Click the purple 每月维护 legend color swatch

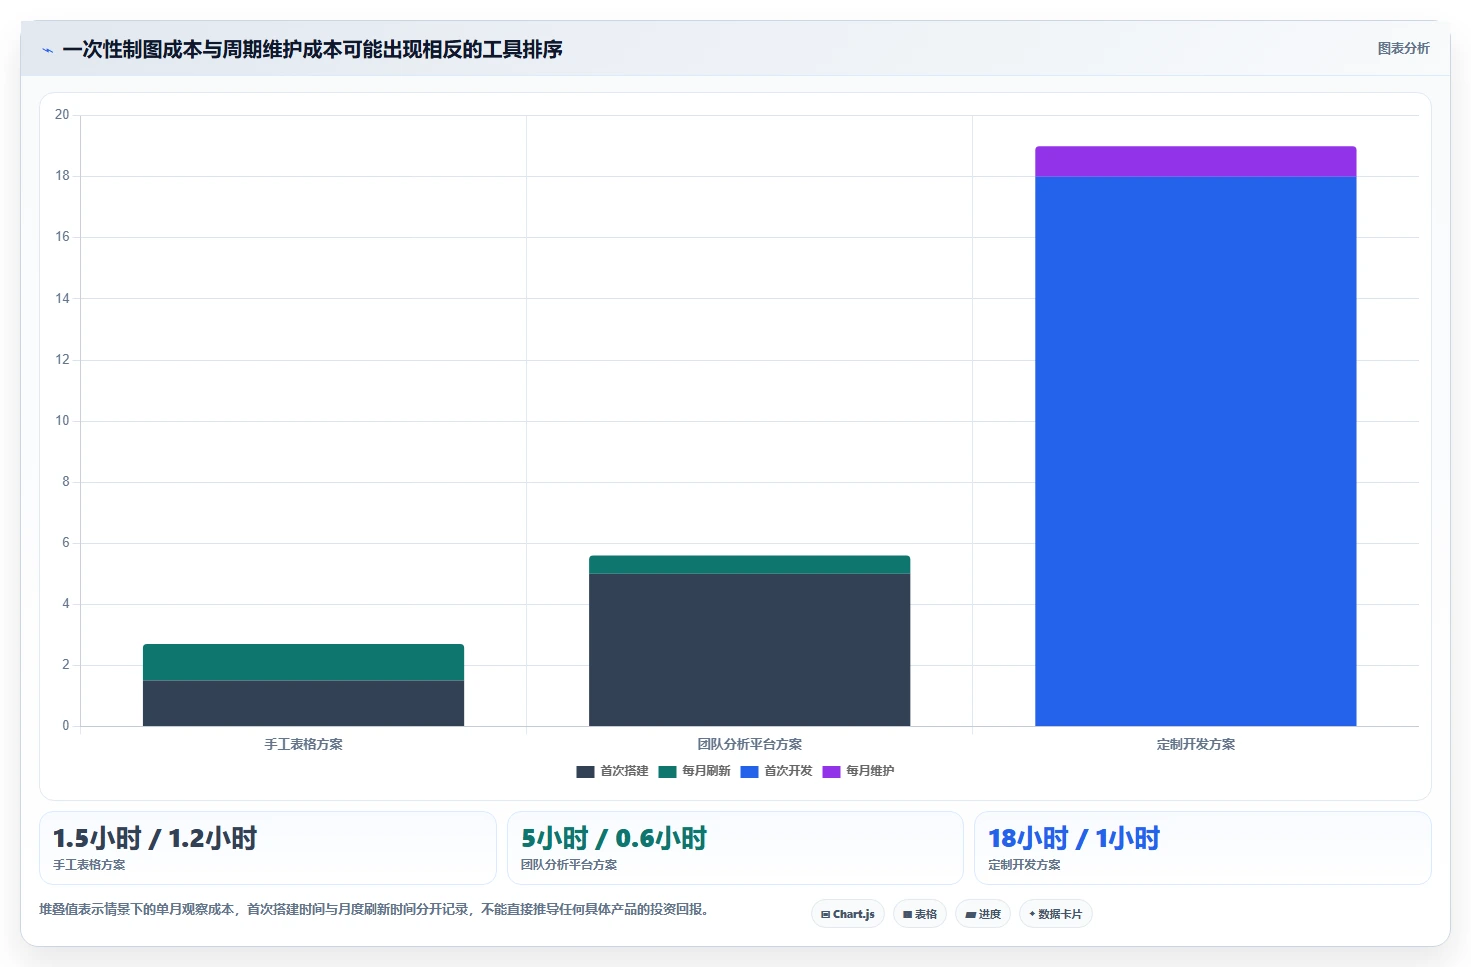[x=831, y=772]
